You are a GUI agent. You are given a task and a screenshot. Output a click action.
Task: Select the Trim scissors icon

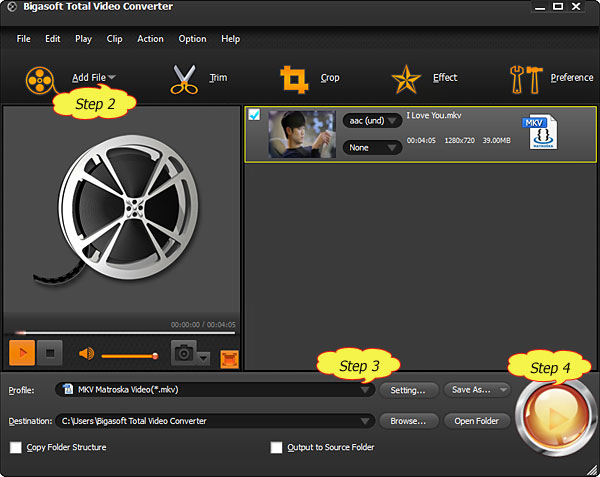(184, 79)
